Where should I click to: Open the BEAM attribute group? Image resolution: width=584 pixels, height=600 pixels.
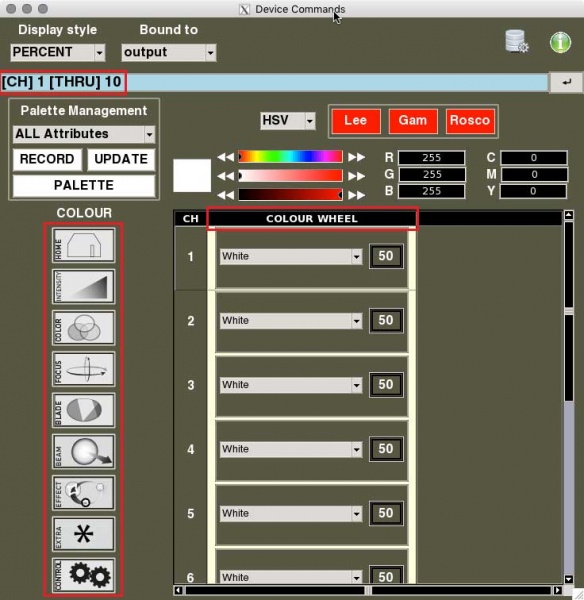pos(83,452)
